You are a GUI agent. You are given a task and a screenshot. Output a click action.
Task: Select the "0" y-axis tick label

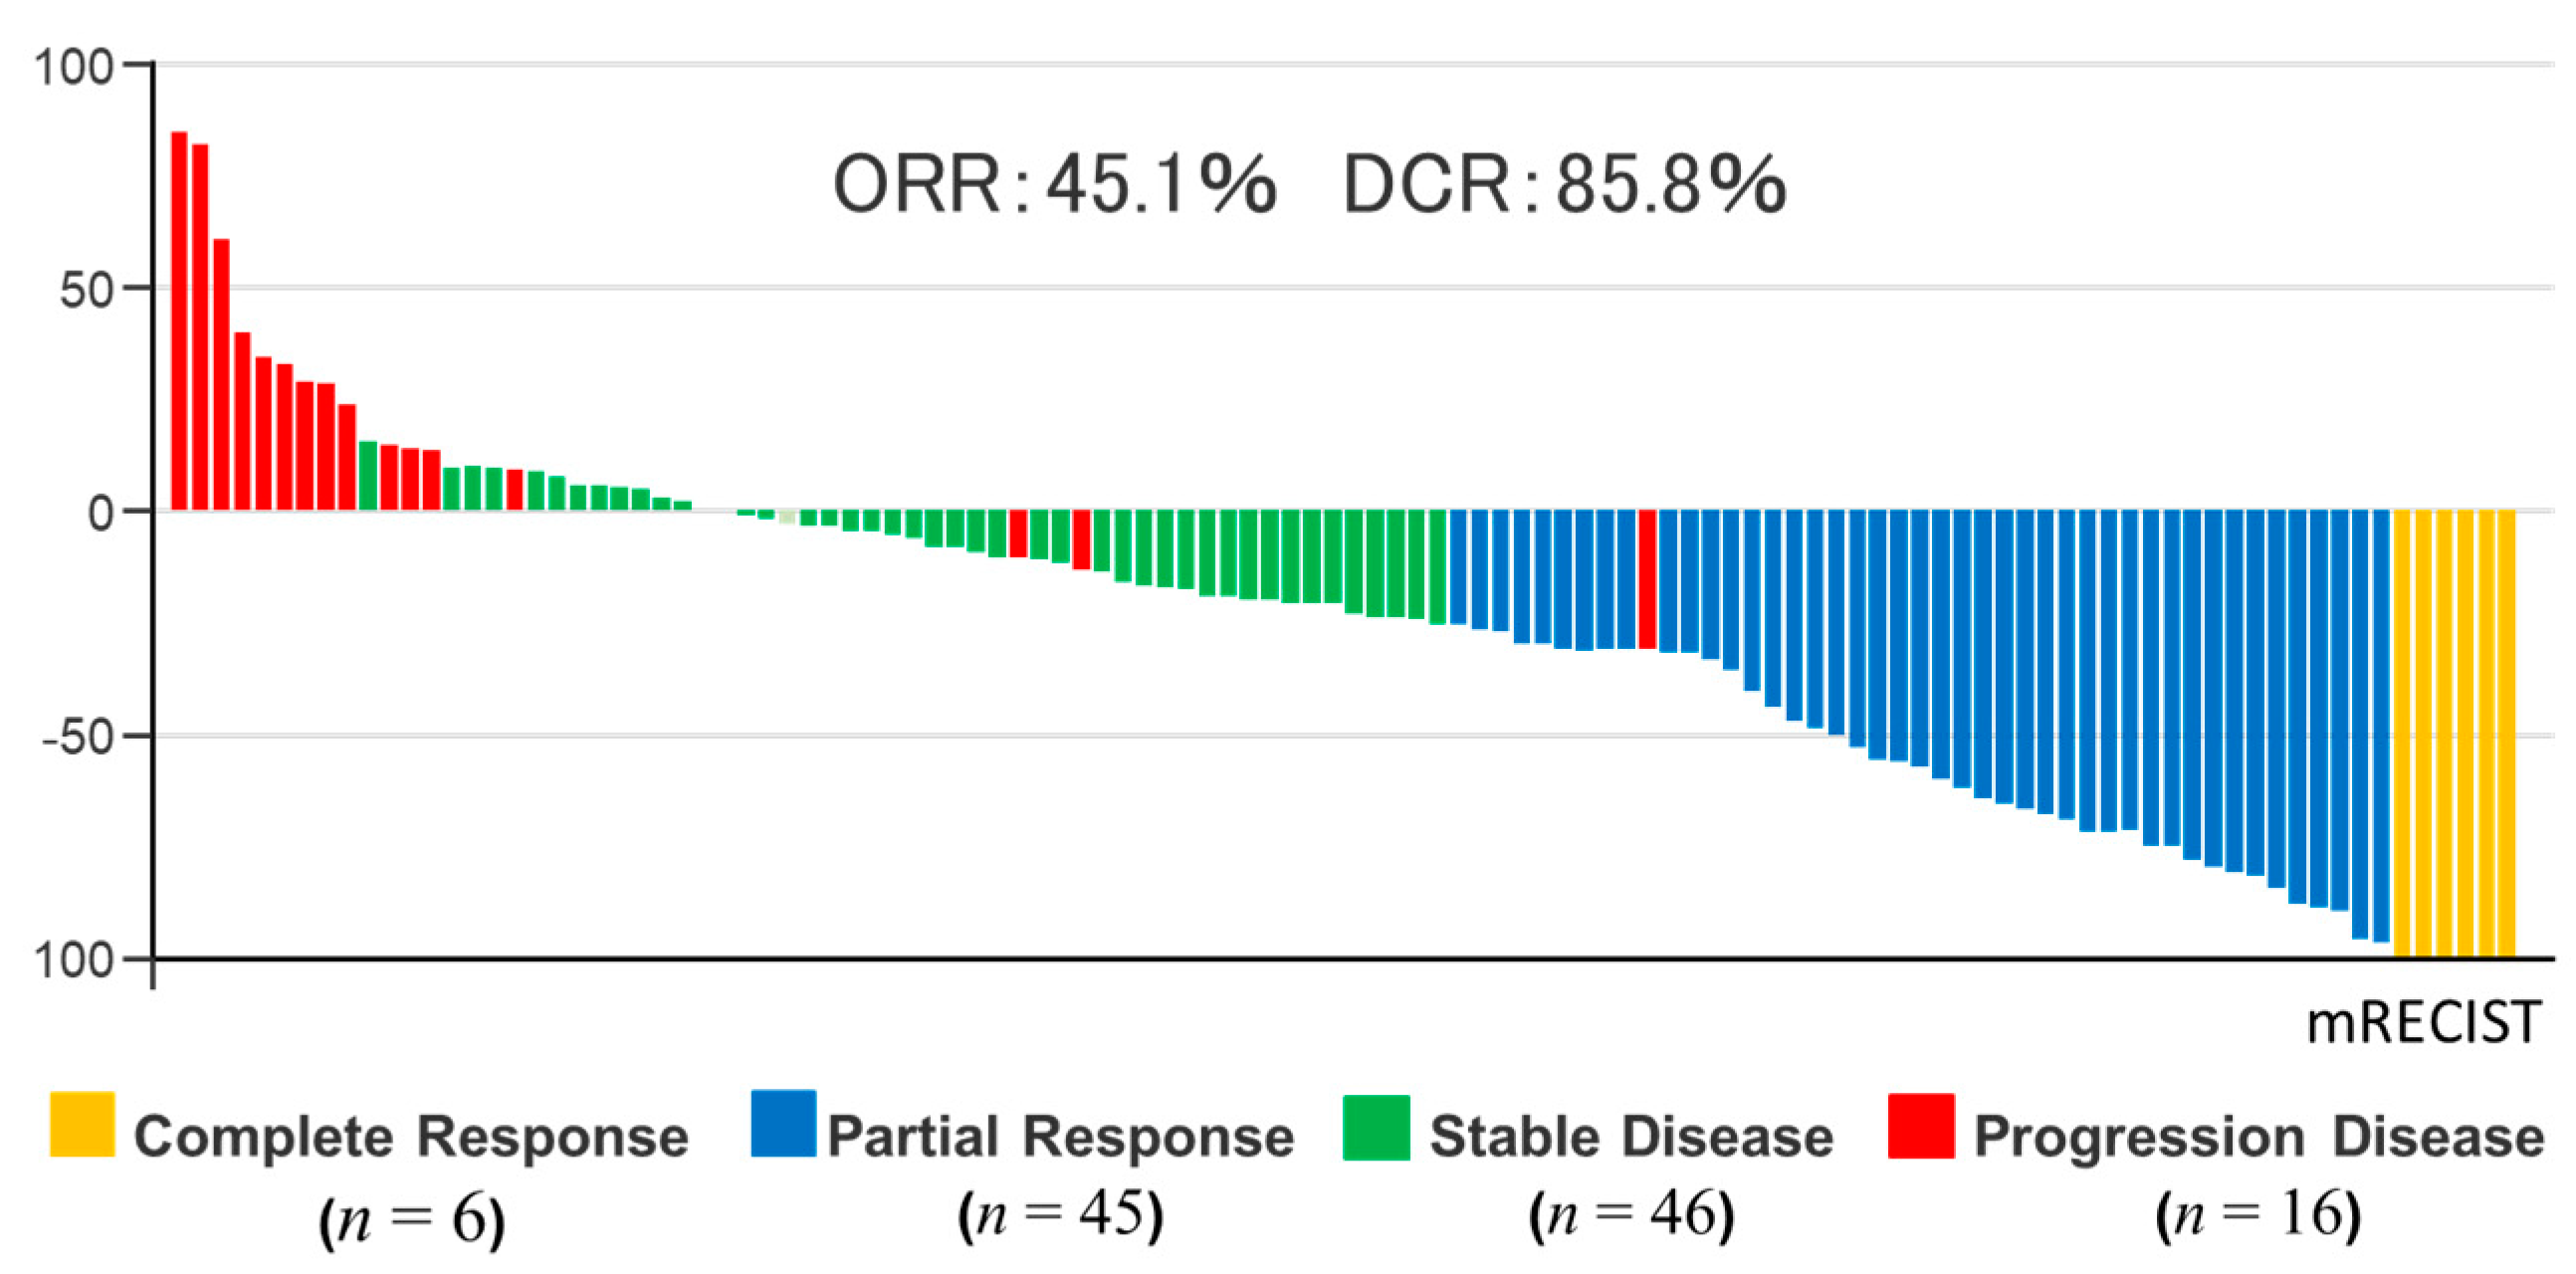(x=101, y=514)
